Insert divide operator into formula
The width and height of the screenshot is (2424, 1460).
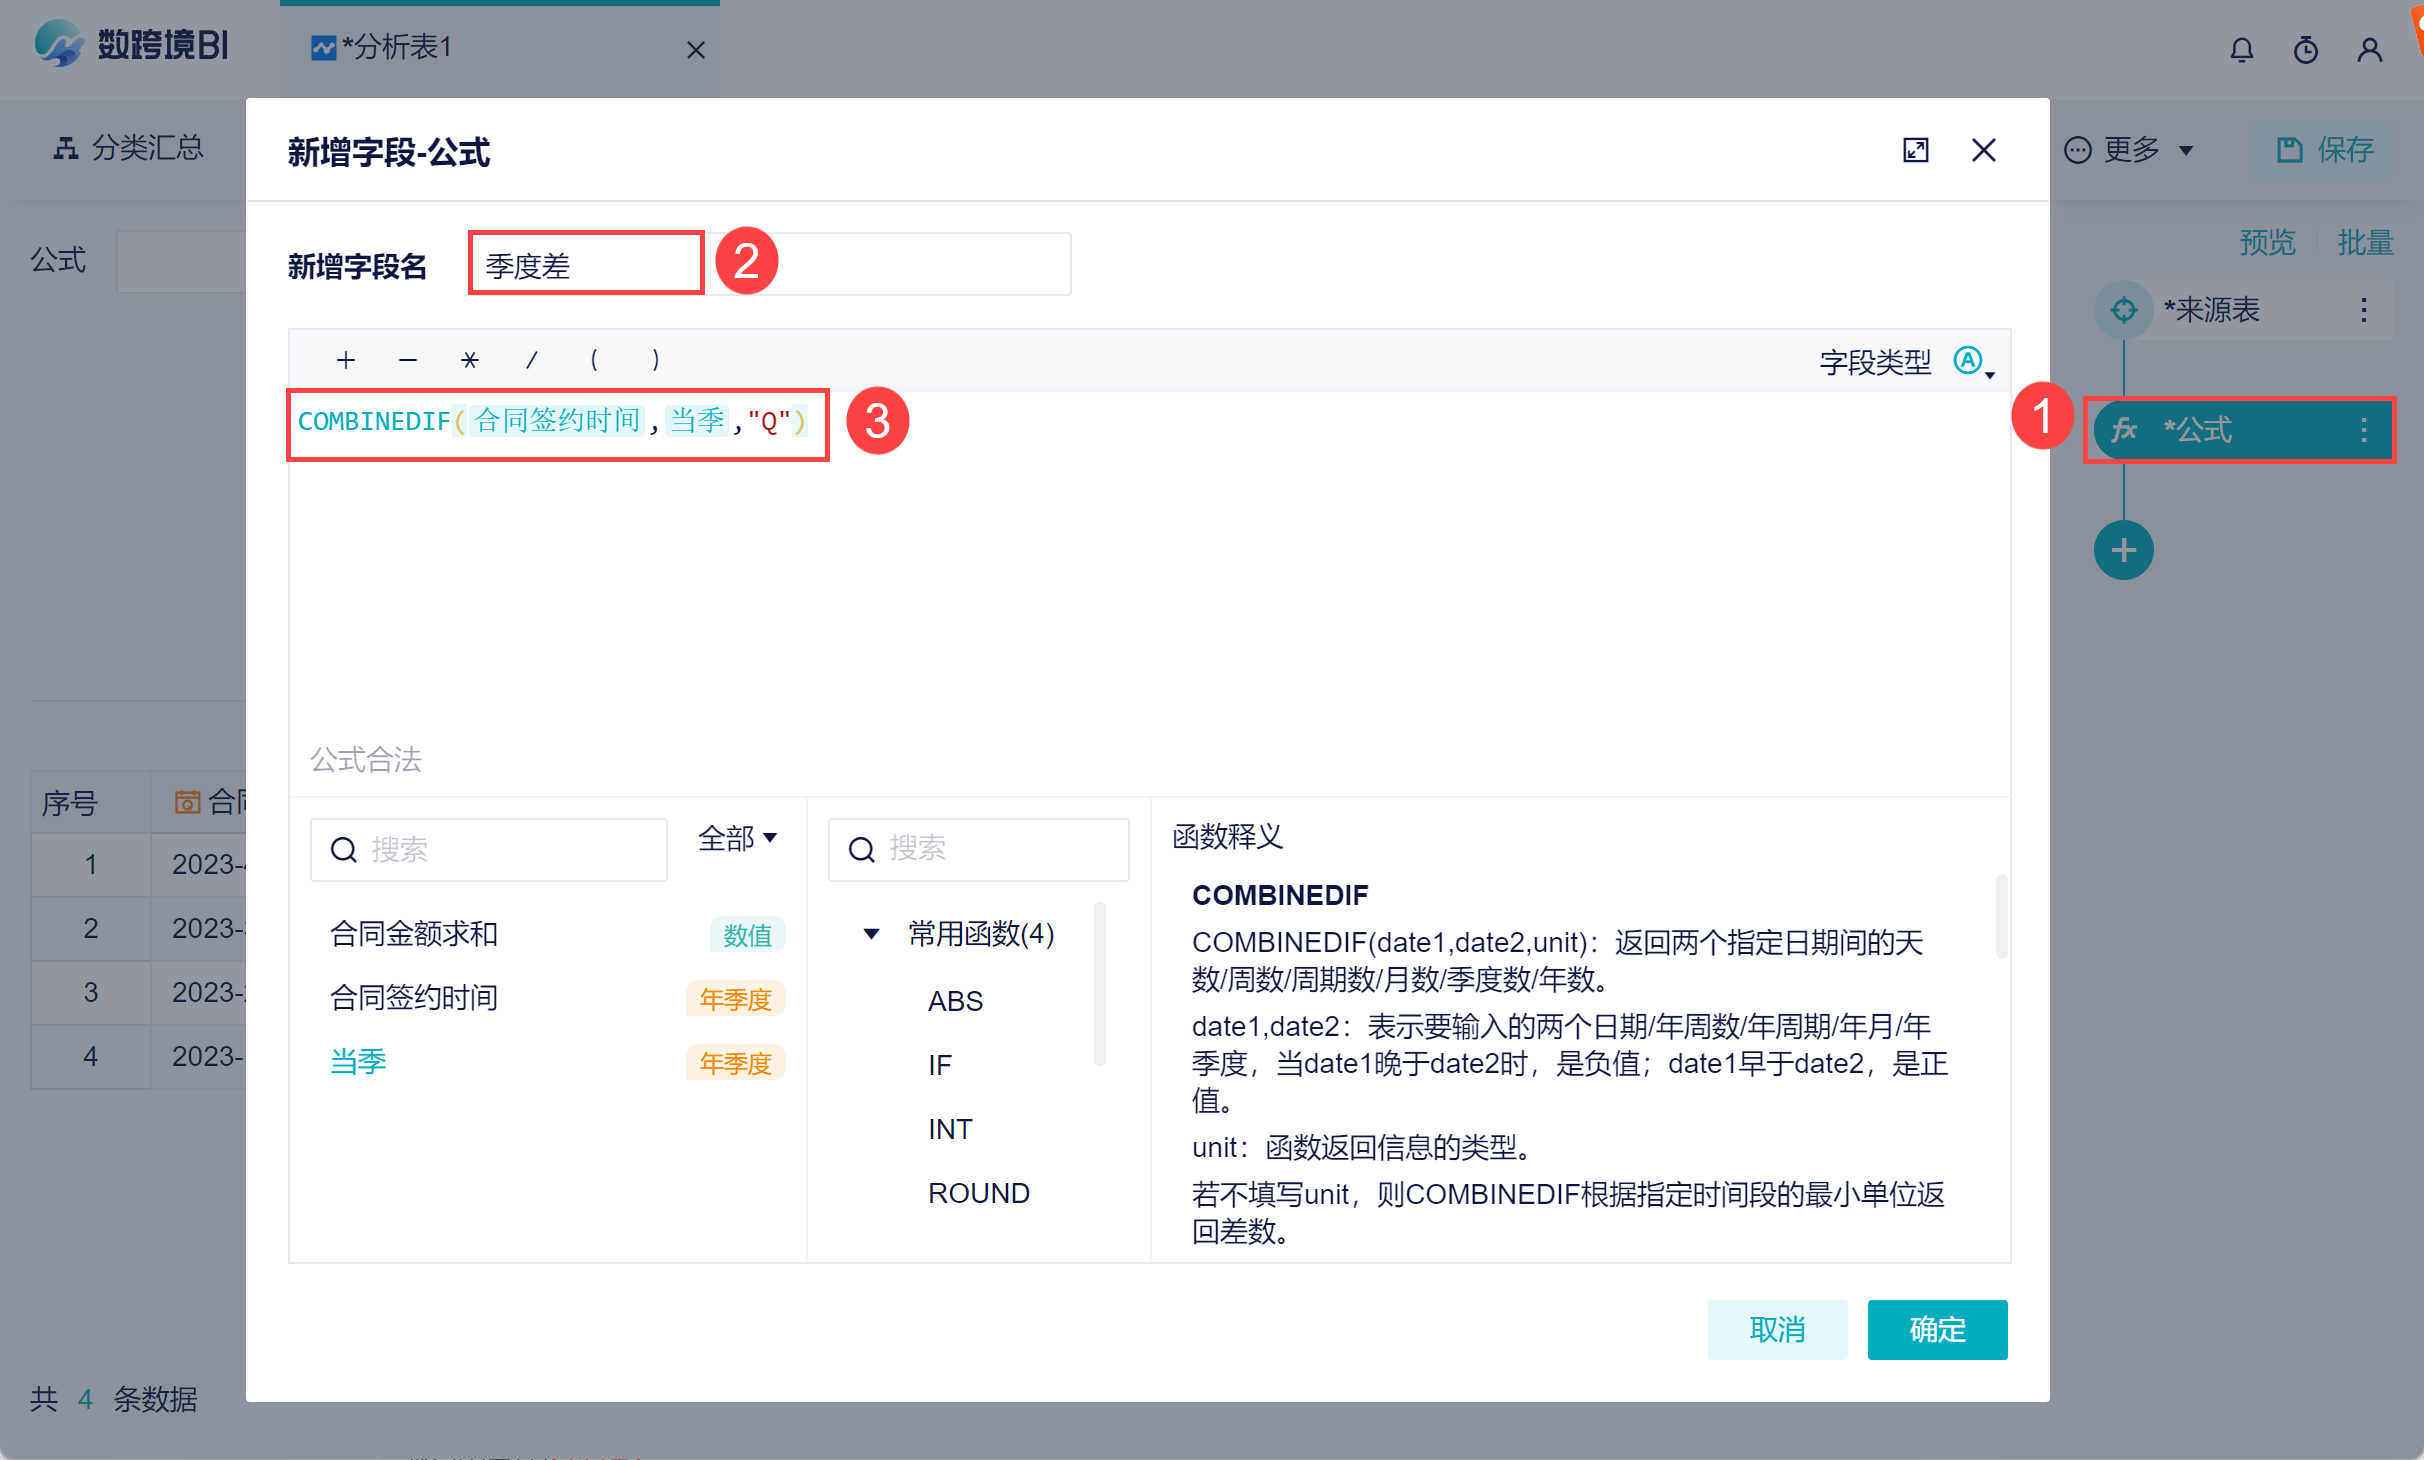[x=532, y=360]
